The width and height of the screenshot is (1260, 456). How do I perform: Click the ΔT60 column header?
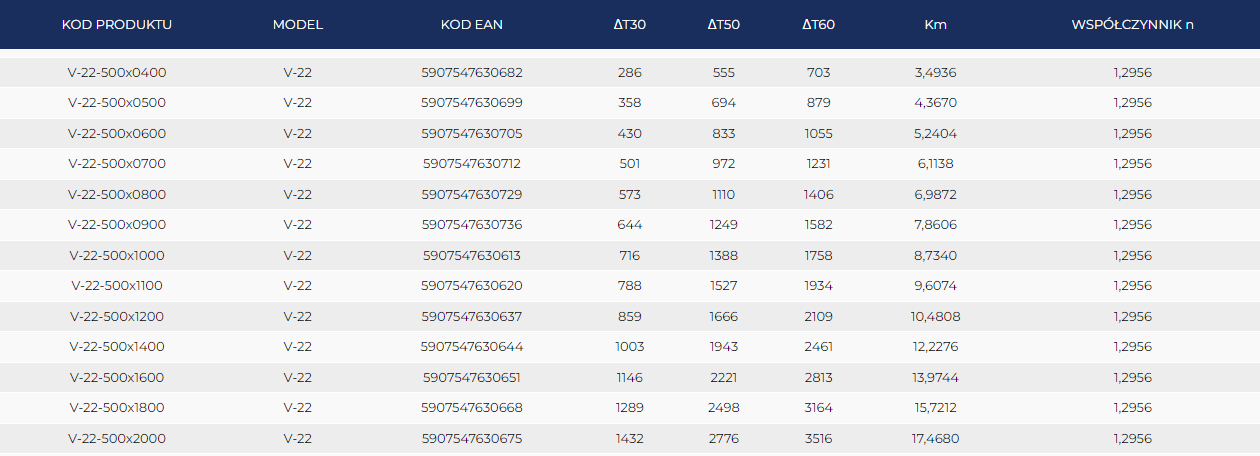click(818, 24)
